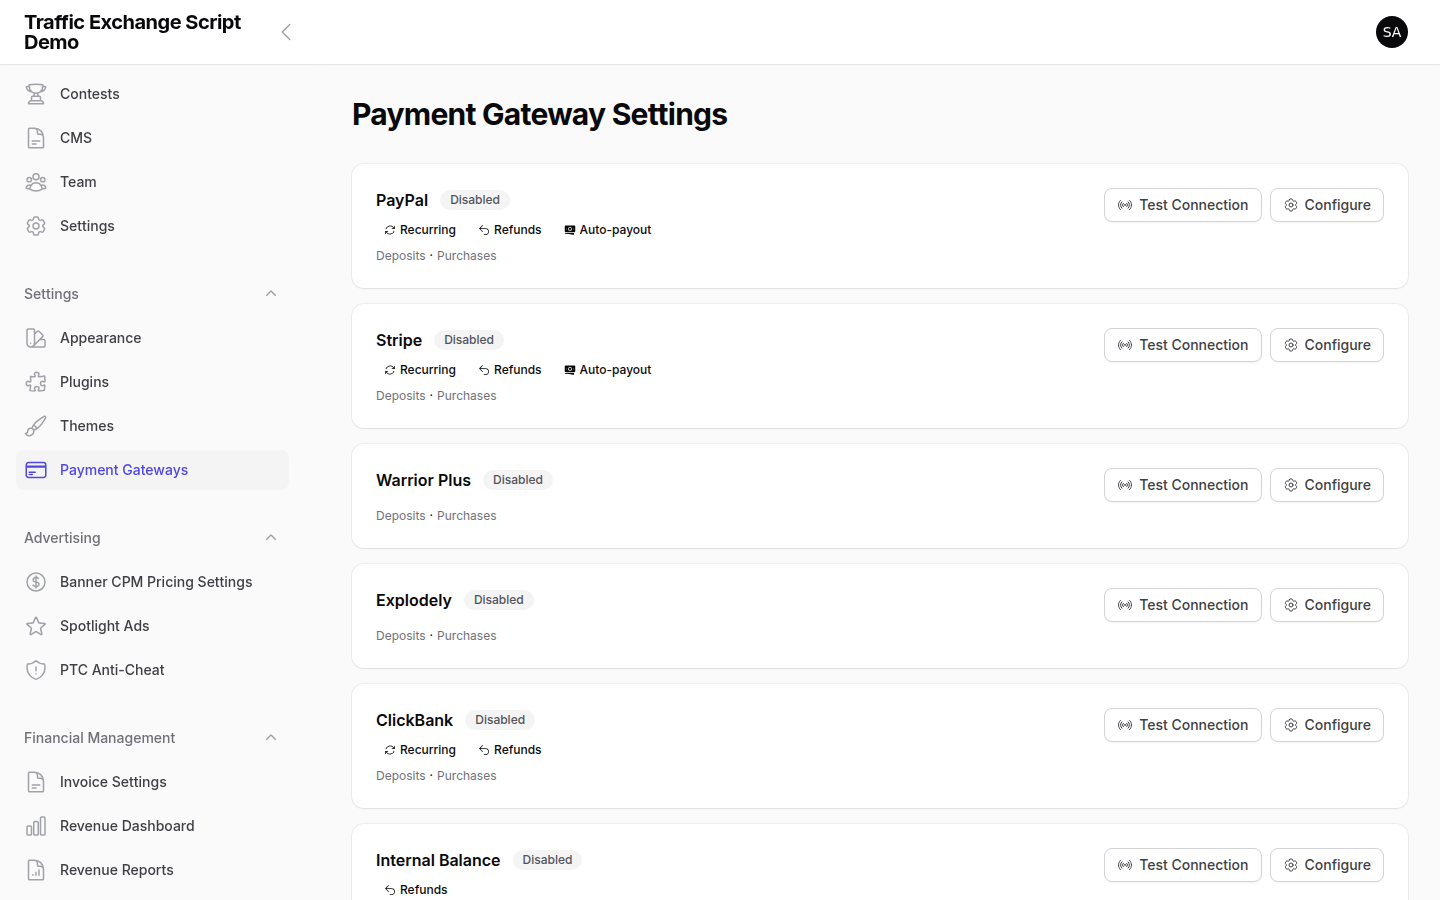Click the back chevron near the app title
The height and width of the screenshot is (900, 1440).
click(286, 31)
